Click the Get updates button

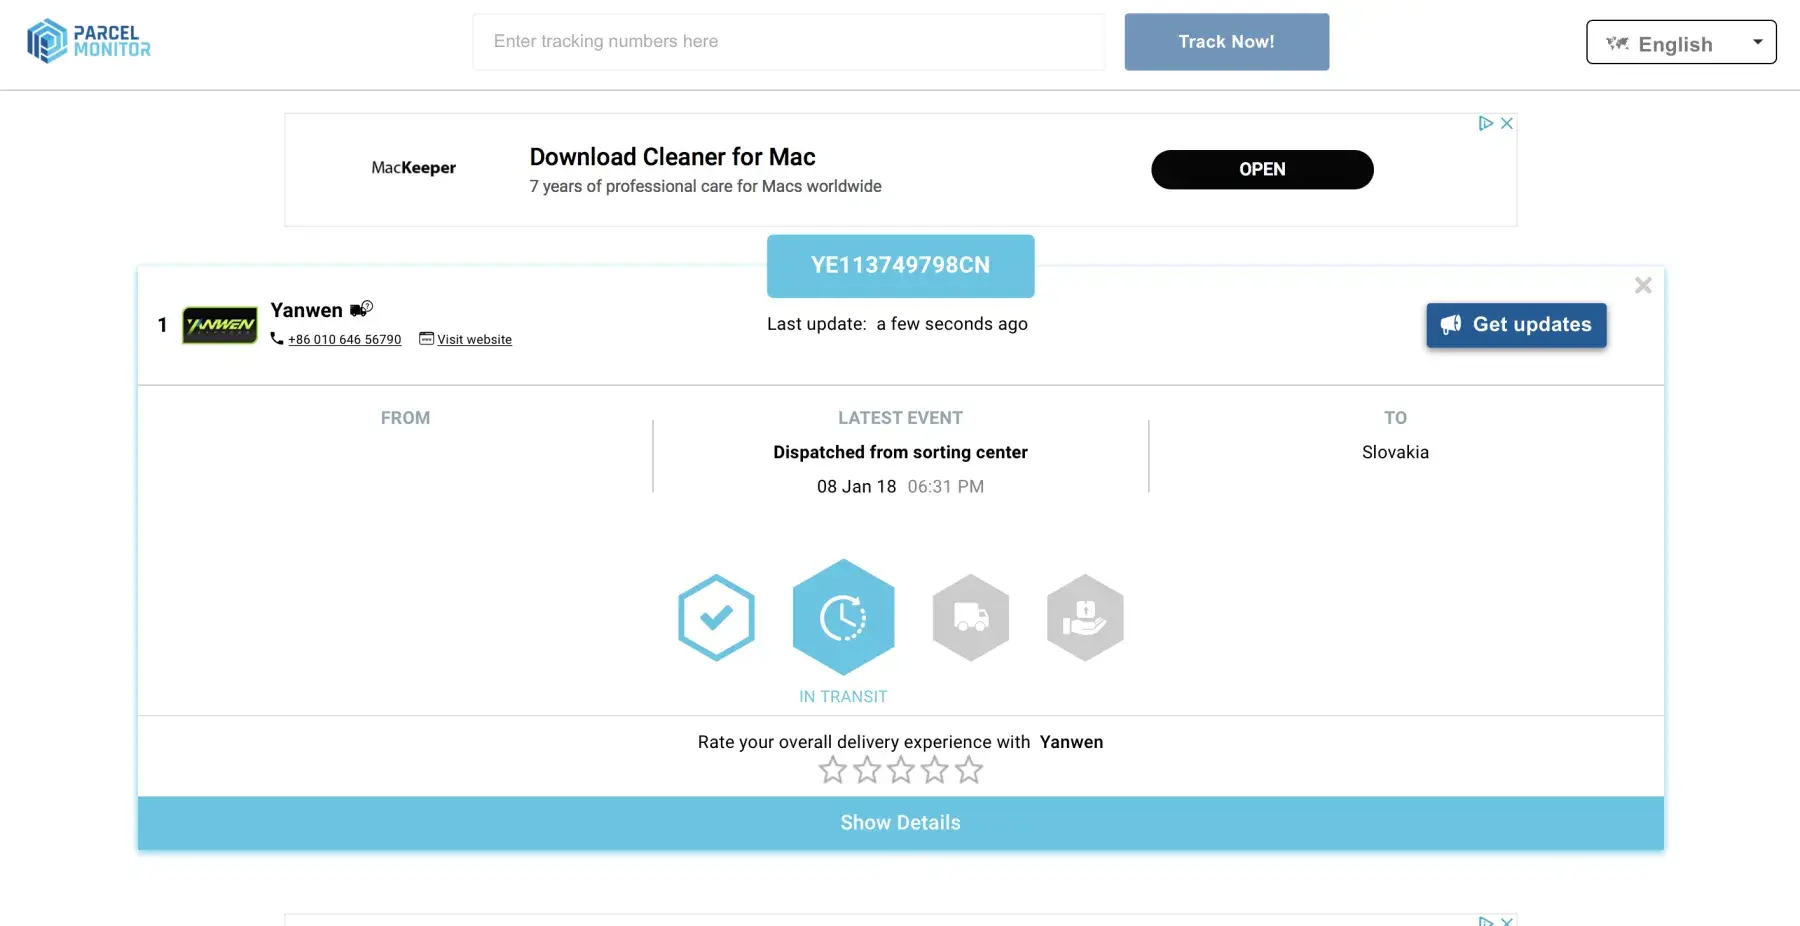1516,325
